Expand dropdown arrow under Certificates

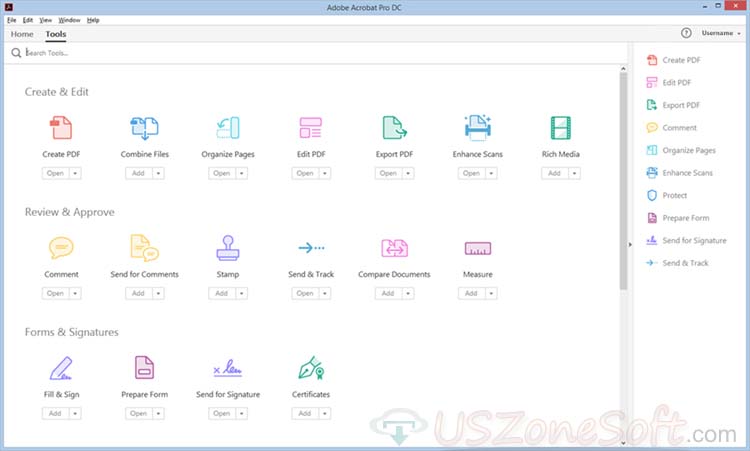tap(325, 413)
